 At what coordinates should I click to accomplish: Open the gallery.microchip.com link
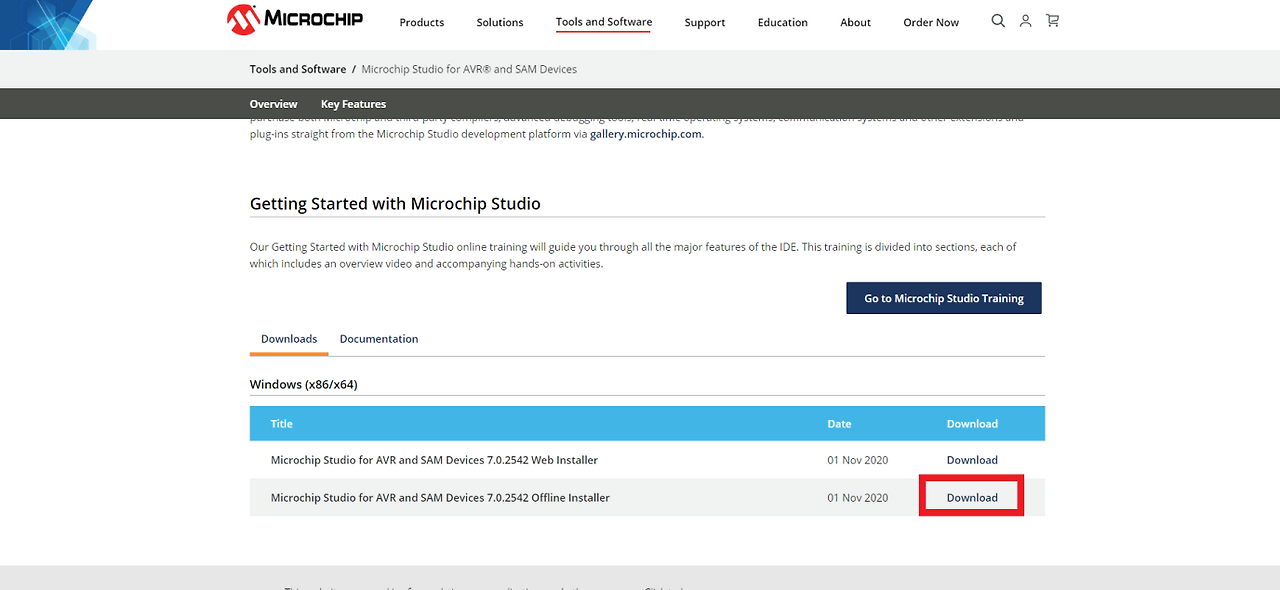click(x=645, y=133)
